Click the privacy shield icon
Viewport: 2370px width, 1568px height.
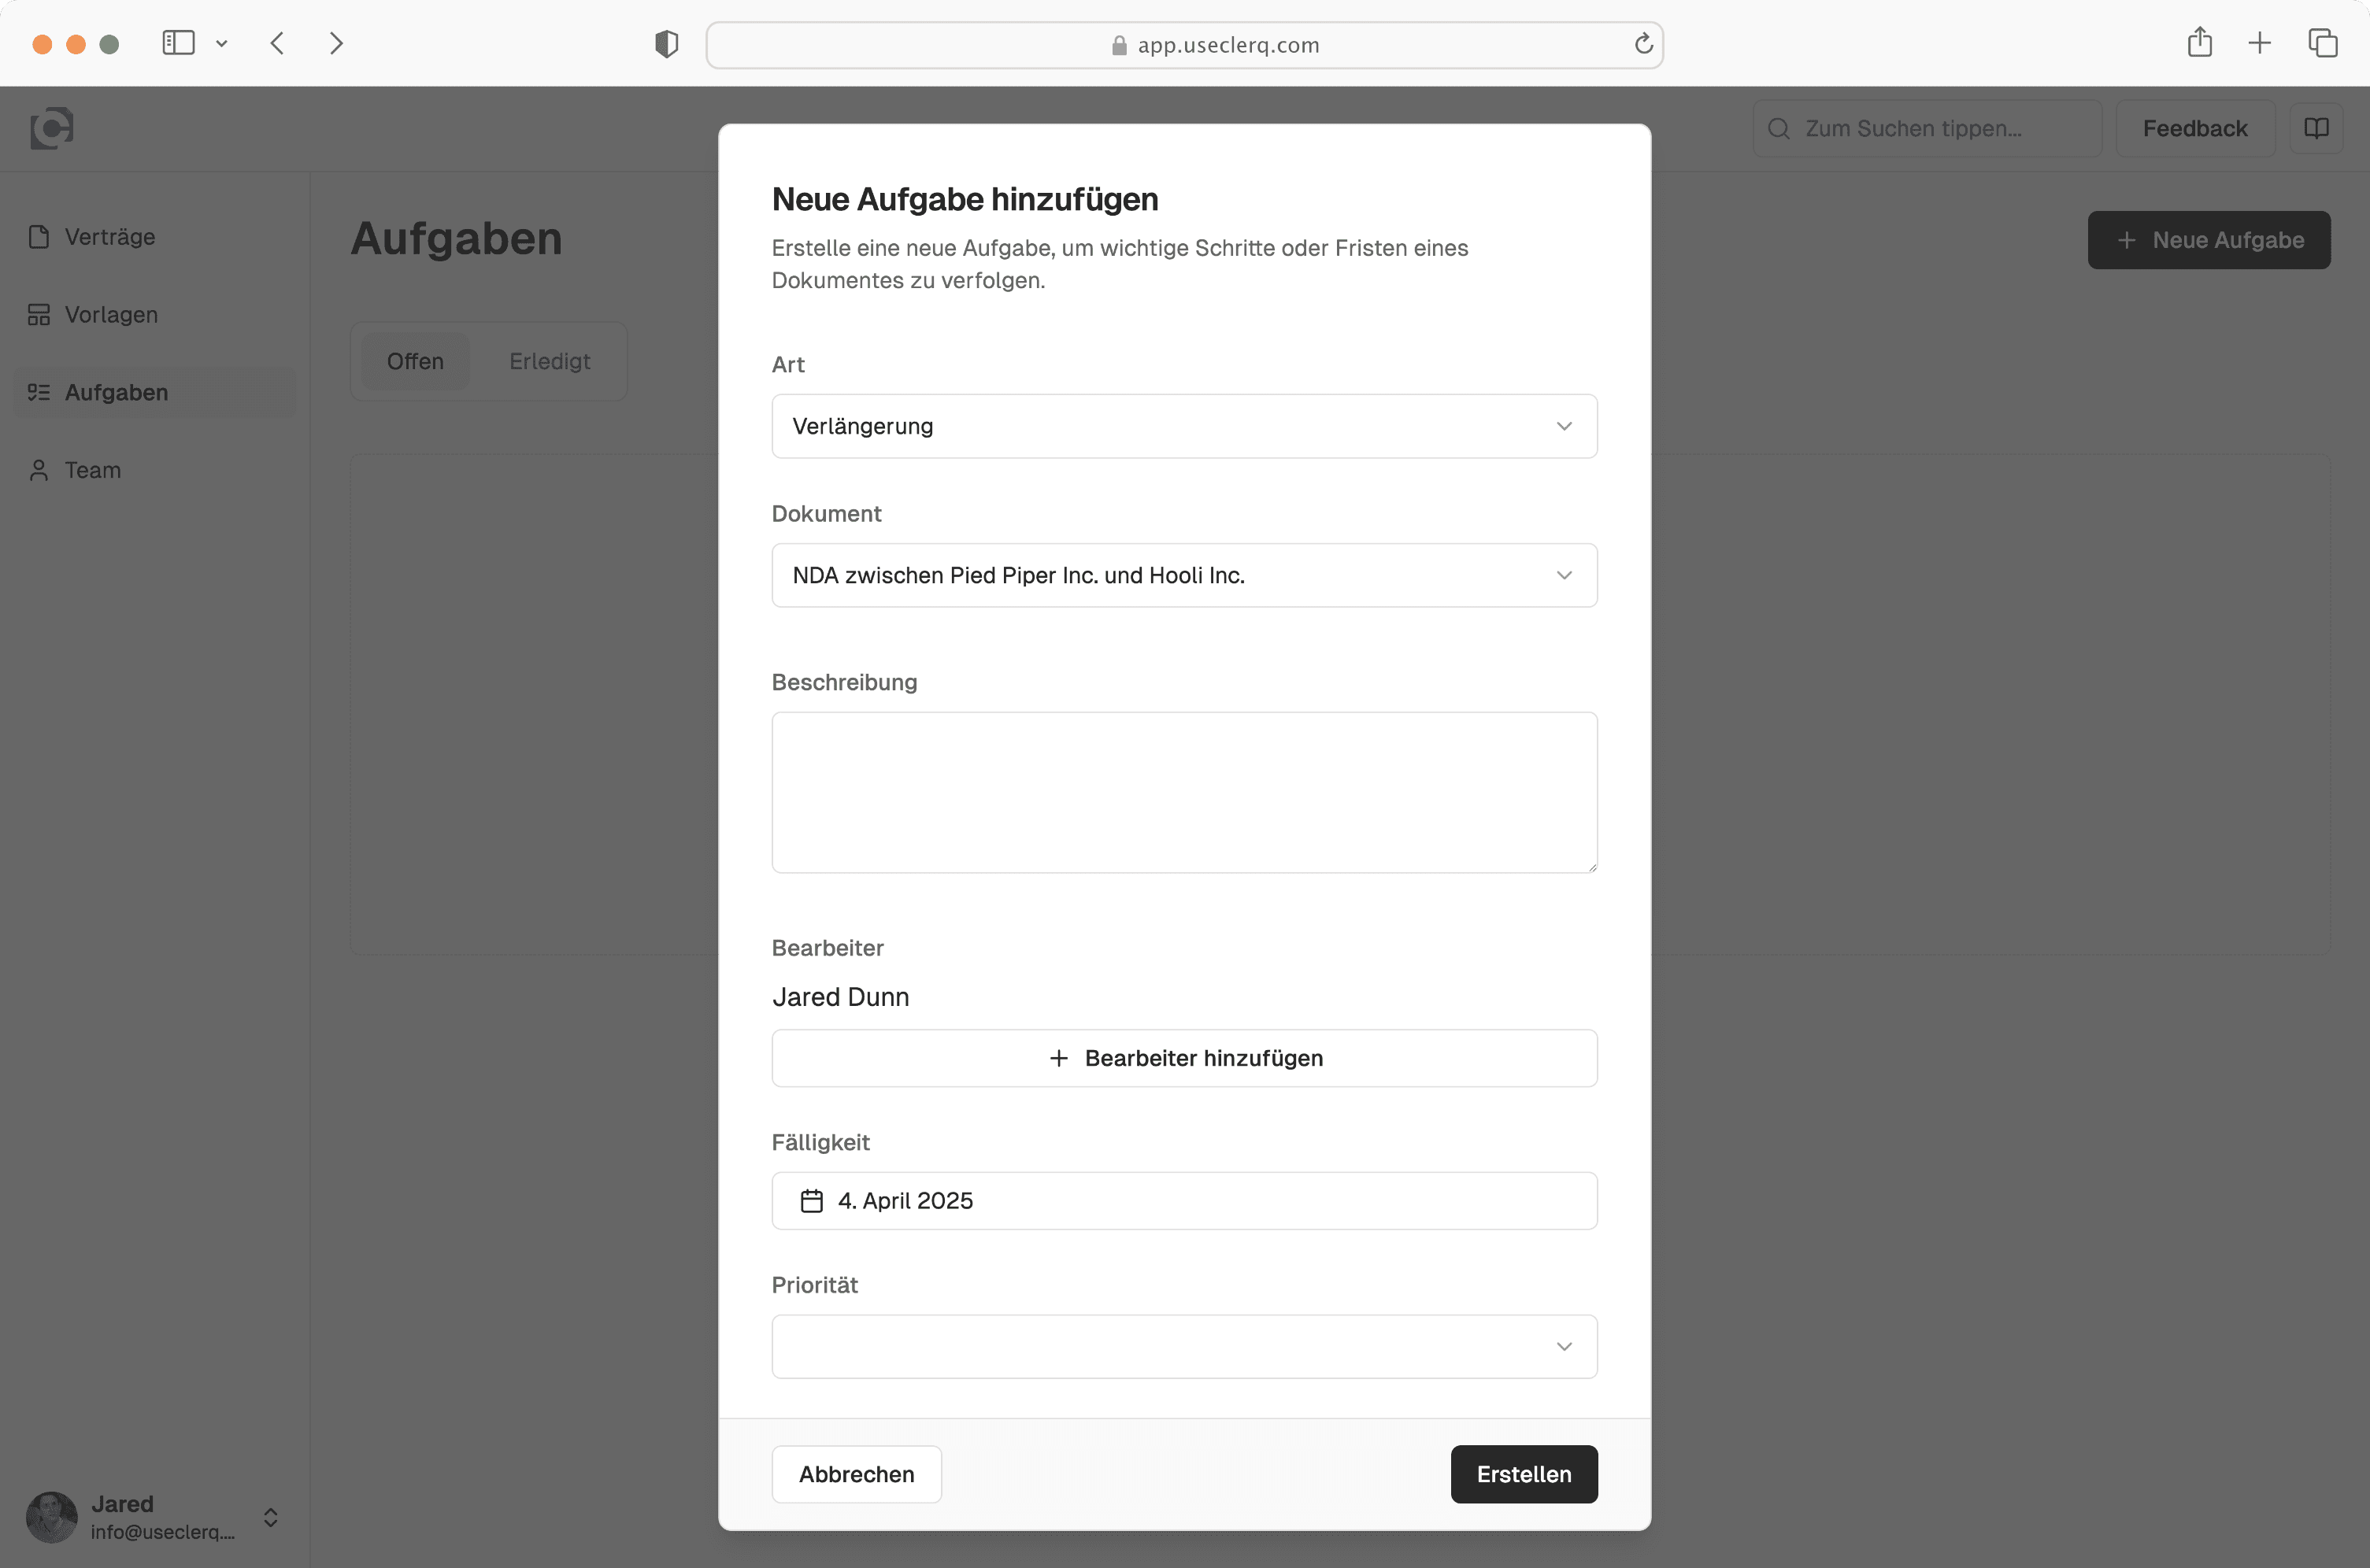pyautogui.click(x=666, y=44)
